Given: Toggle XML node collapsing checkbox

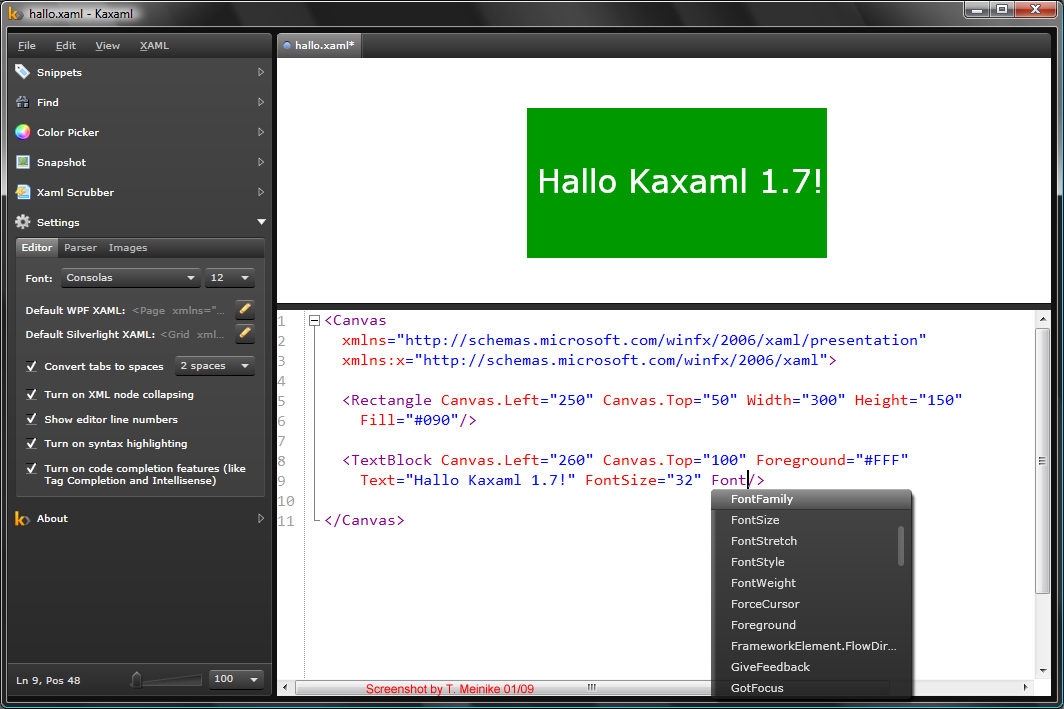Looking at the screenshot, I should (x=31, y=394).
